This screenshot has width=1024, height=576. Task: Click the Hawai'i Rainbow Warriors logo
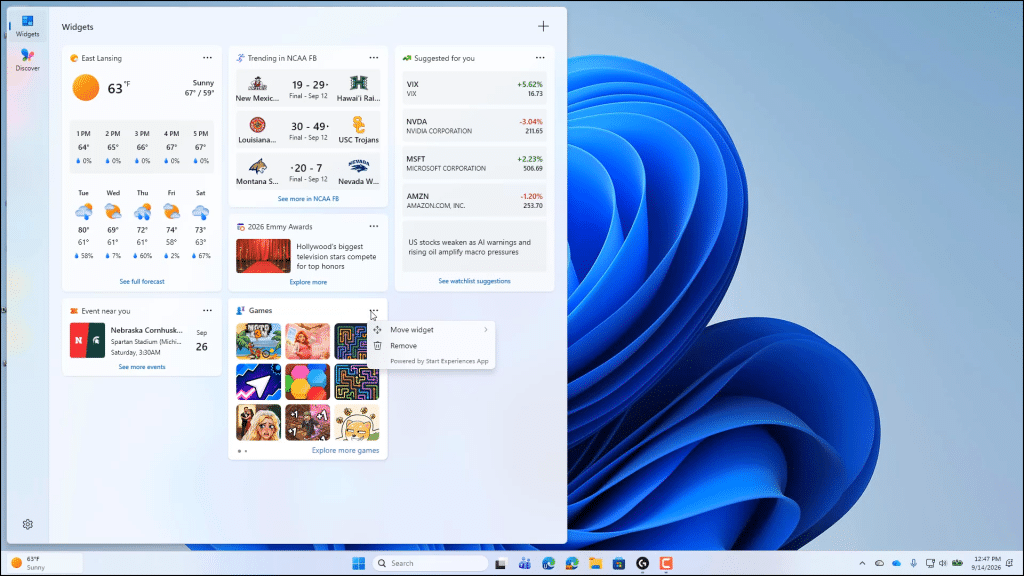click(359, 83)
